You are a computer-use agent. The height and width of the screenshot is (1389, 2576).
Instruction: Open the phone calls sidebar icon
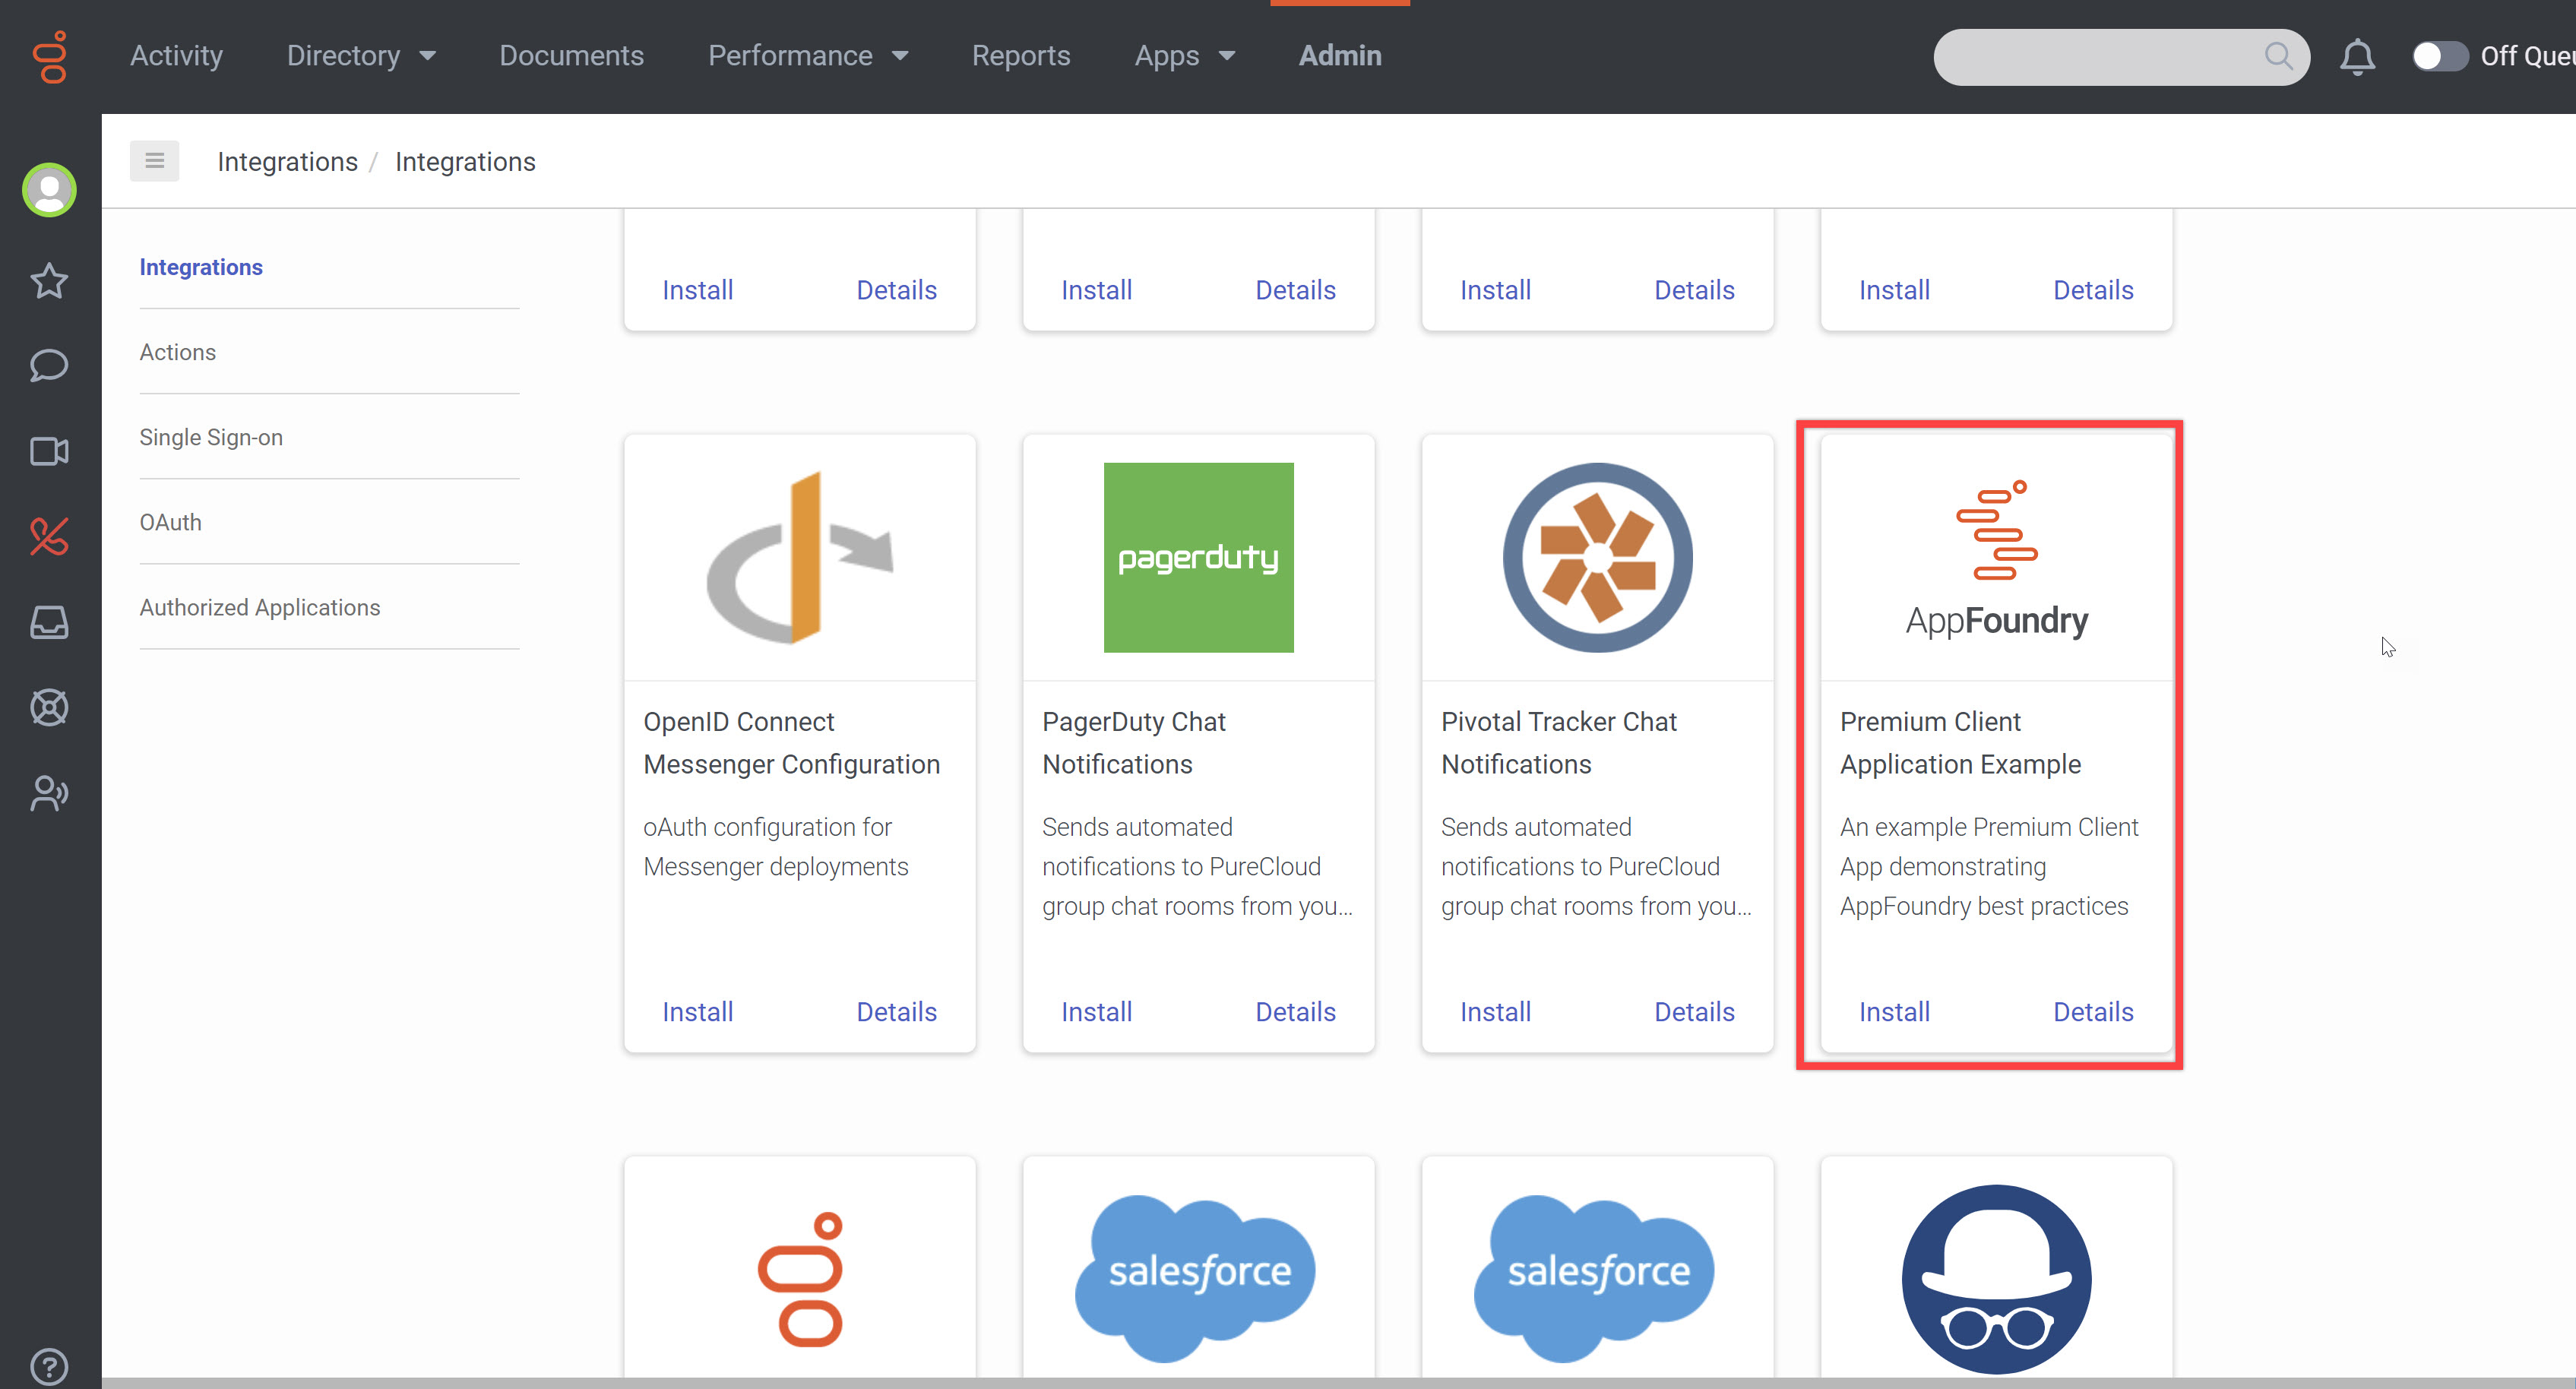pos(49,537)
